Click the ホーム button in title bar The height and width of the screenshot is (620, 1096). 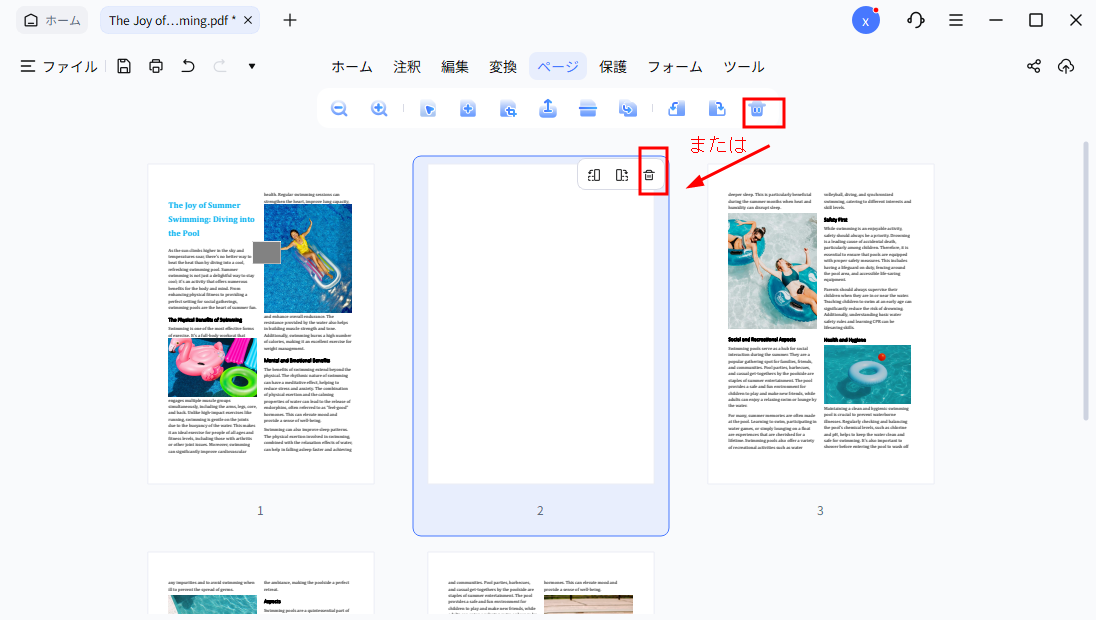coord(52,20)
